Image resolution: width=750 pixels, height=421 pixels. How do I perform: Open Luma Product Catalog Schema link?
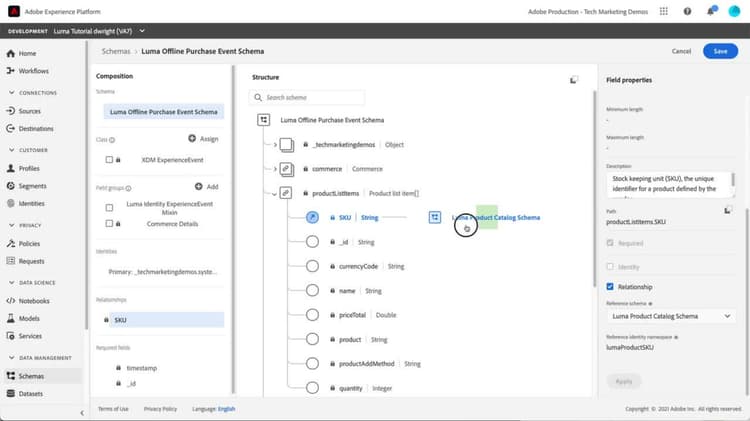pos(496,217)
